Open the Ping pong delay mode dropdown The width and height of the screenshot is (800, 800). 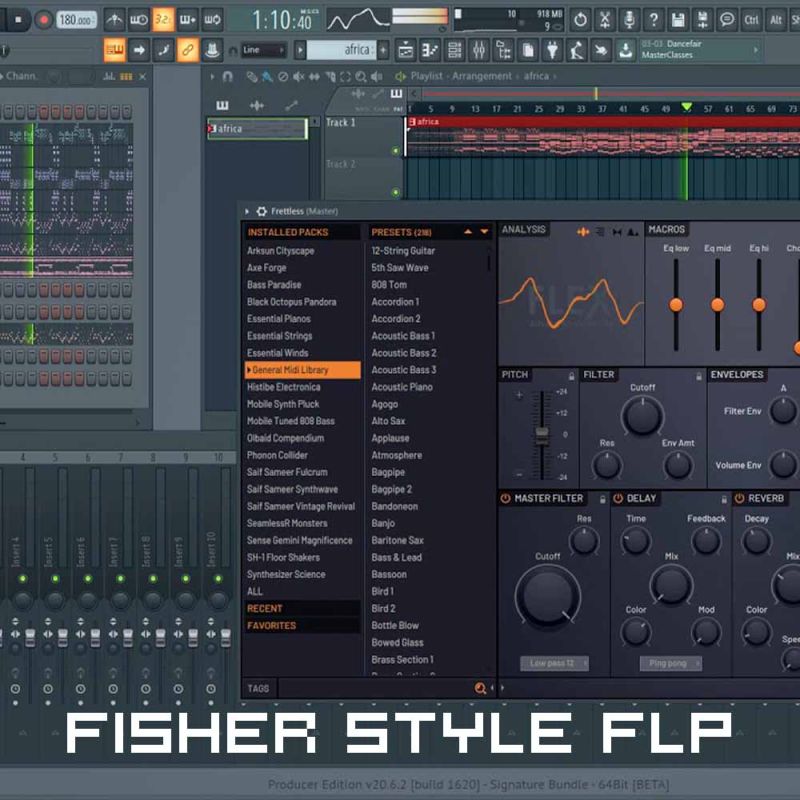[673, 663]
